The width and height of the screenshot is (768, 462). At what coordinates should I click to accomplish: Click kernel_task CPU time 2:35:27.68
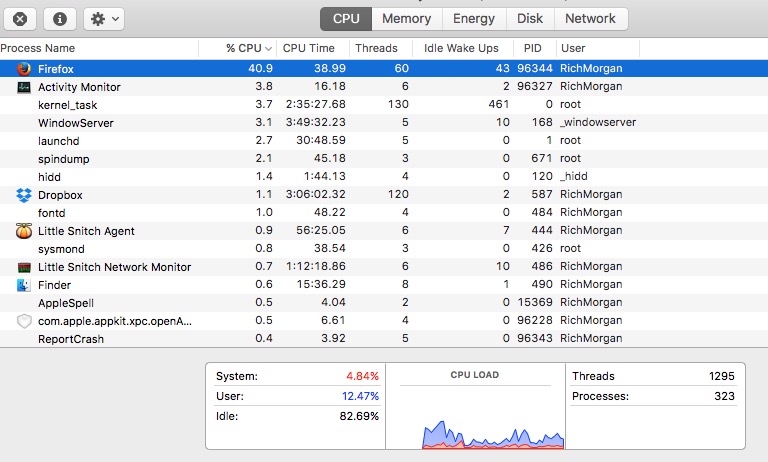315,104
